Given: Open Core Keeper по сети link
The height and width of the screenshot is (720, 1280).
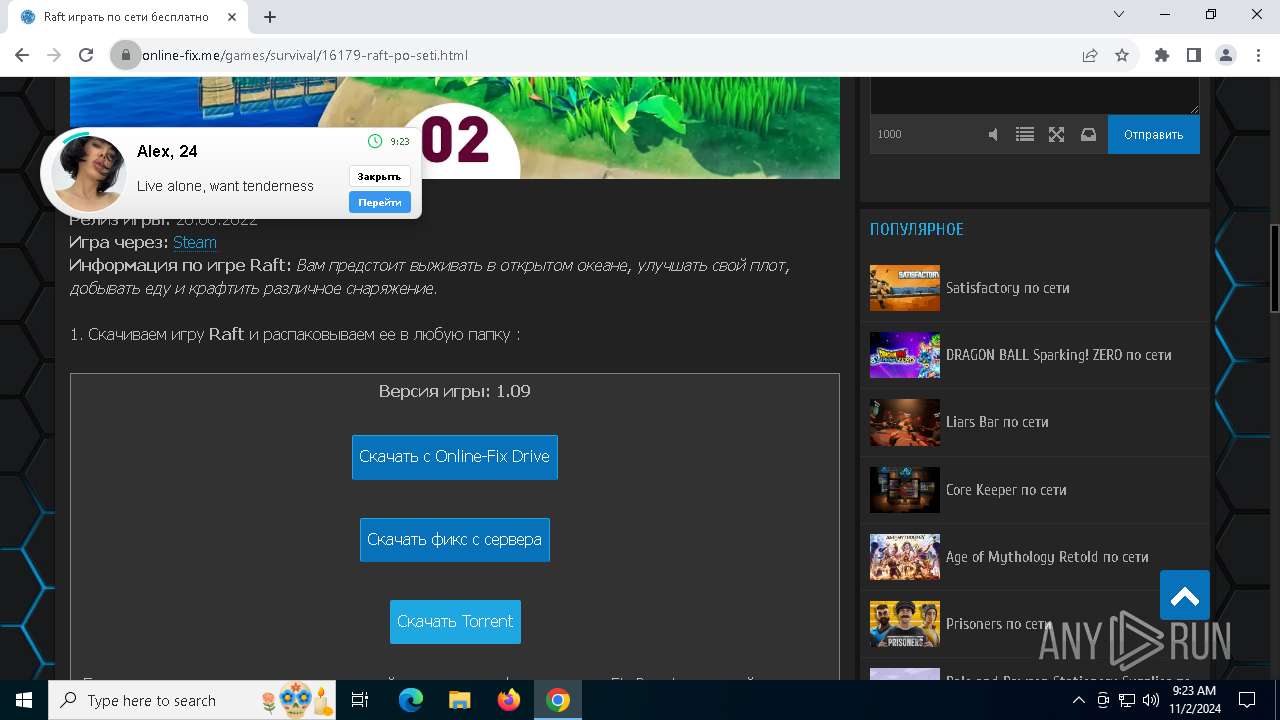Looking at the screenshot, I should coord(1006,490).
